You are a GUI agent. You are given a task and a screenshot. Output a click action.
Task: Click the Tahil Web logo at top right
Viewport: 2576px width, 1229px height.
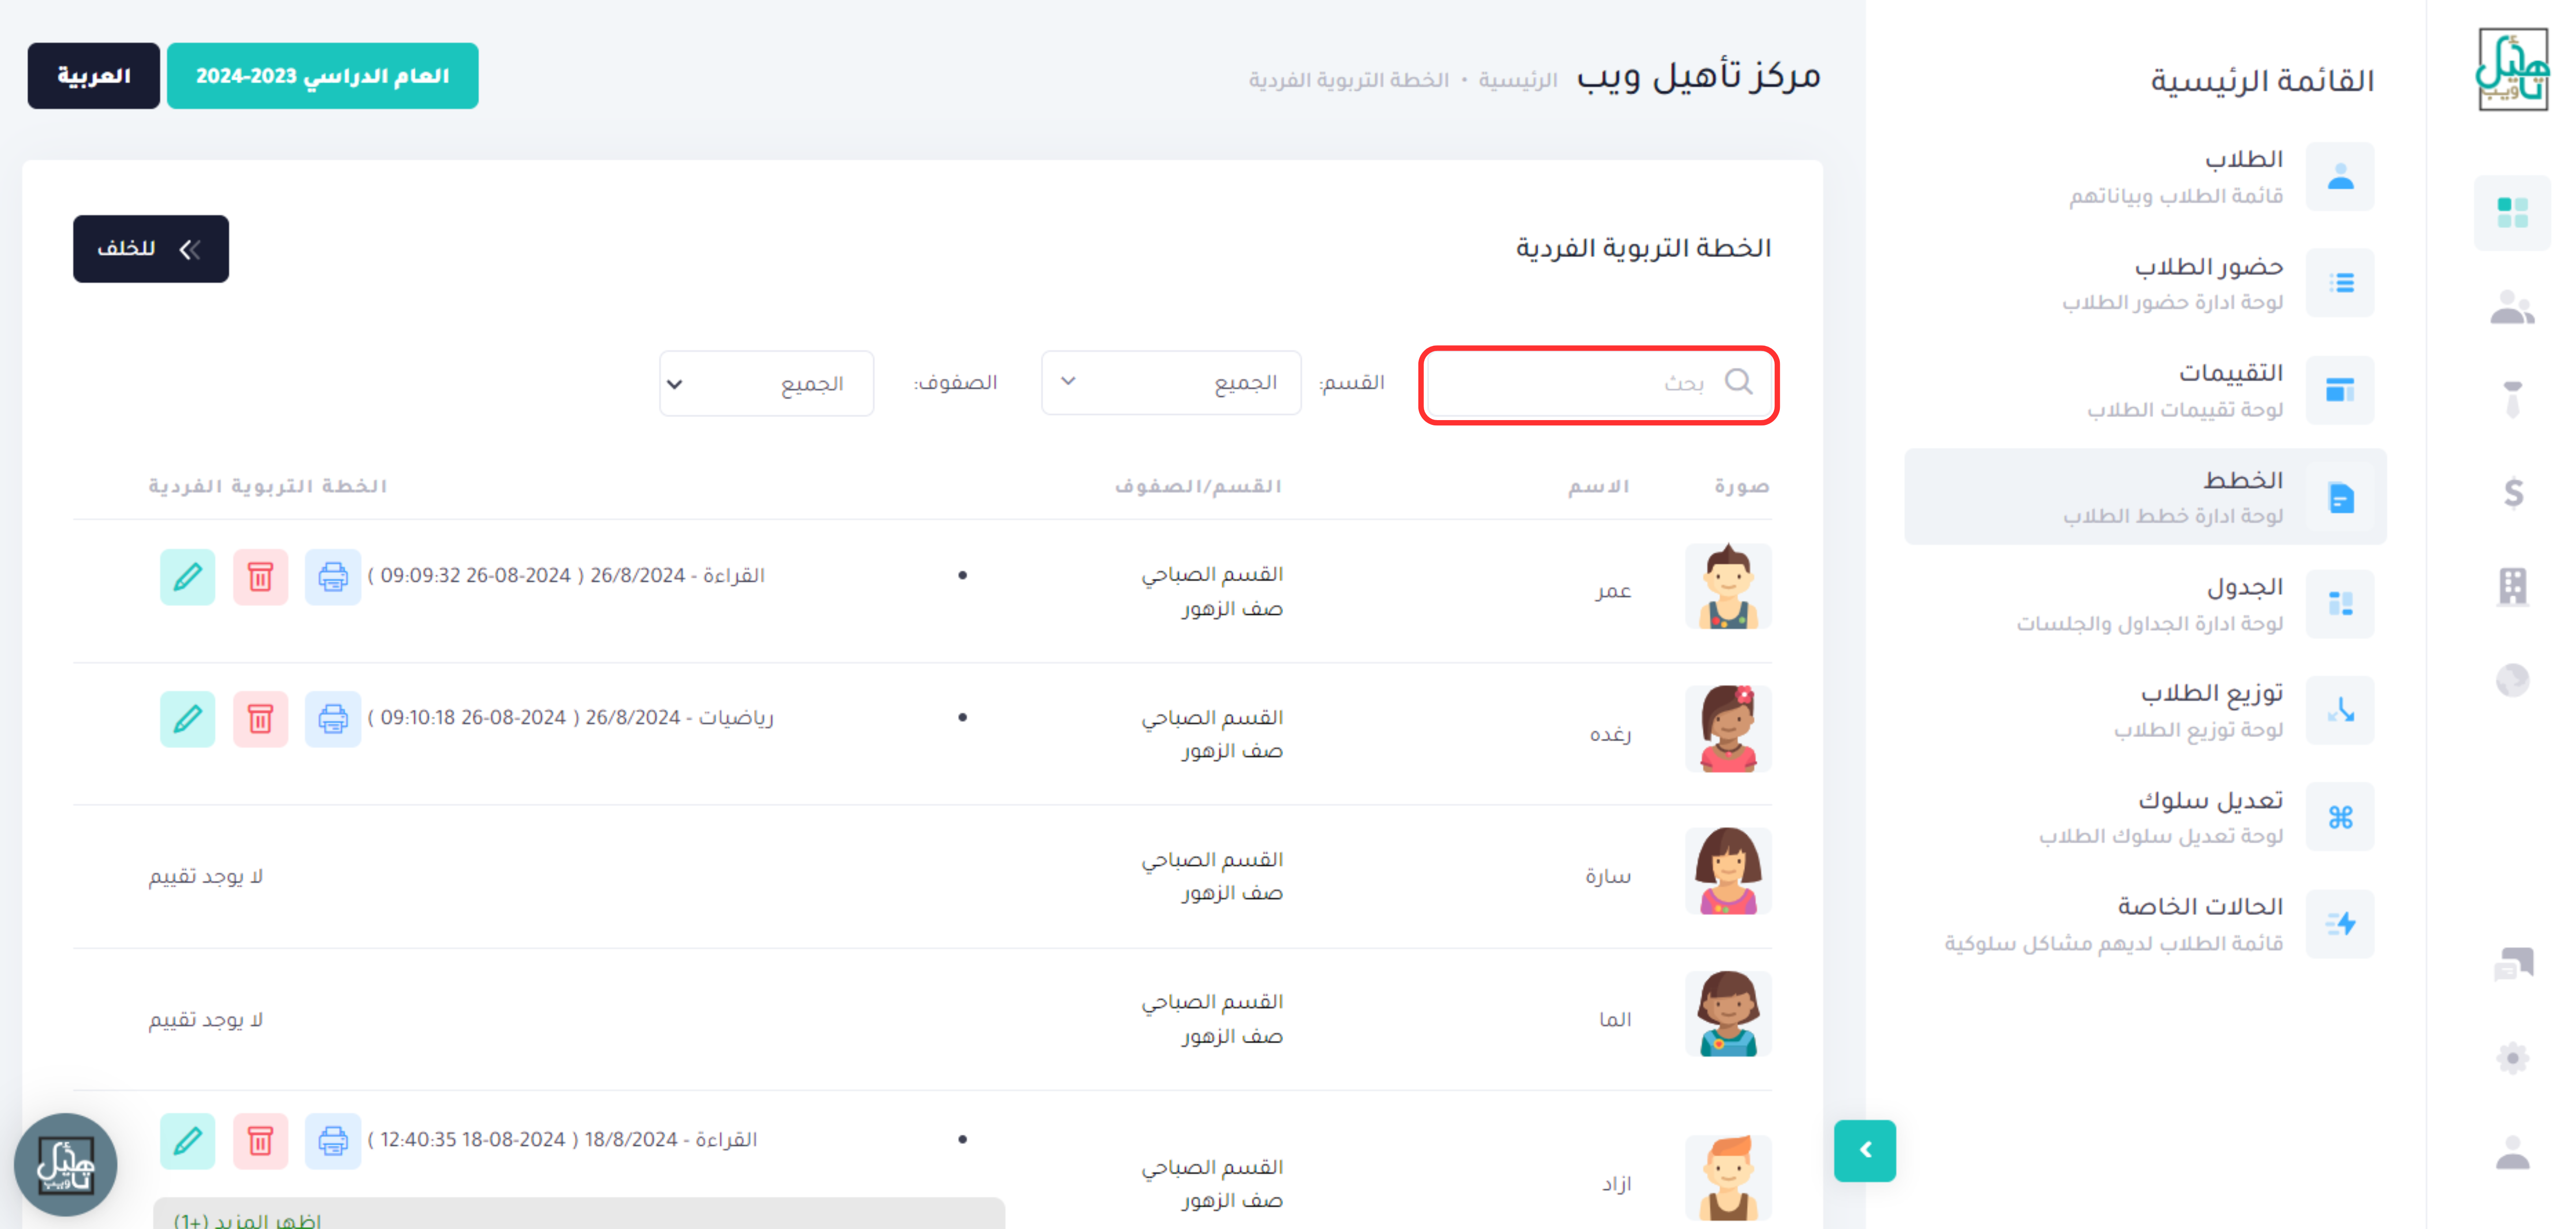pyautogui.click(x=2512, y=69)
